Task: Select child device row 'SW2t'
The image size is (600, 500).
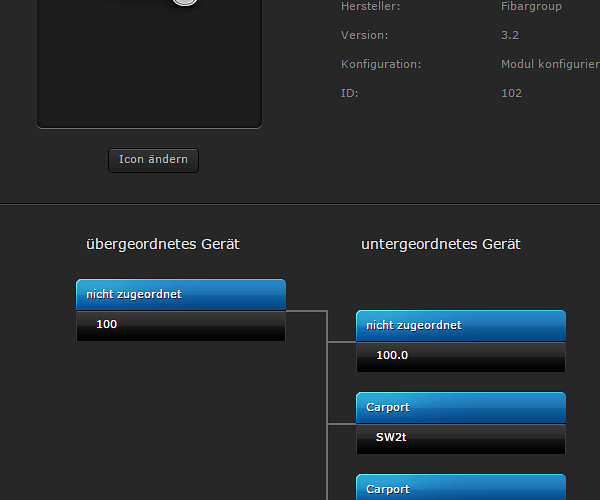Action: coord(461,439)
